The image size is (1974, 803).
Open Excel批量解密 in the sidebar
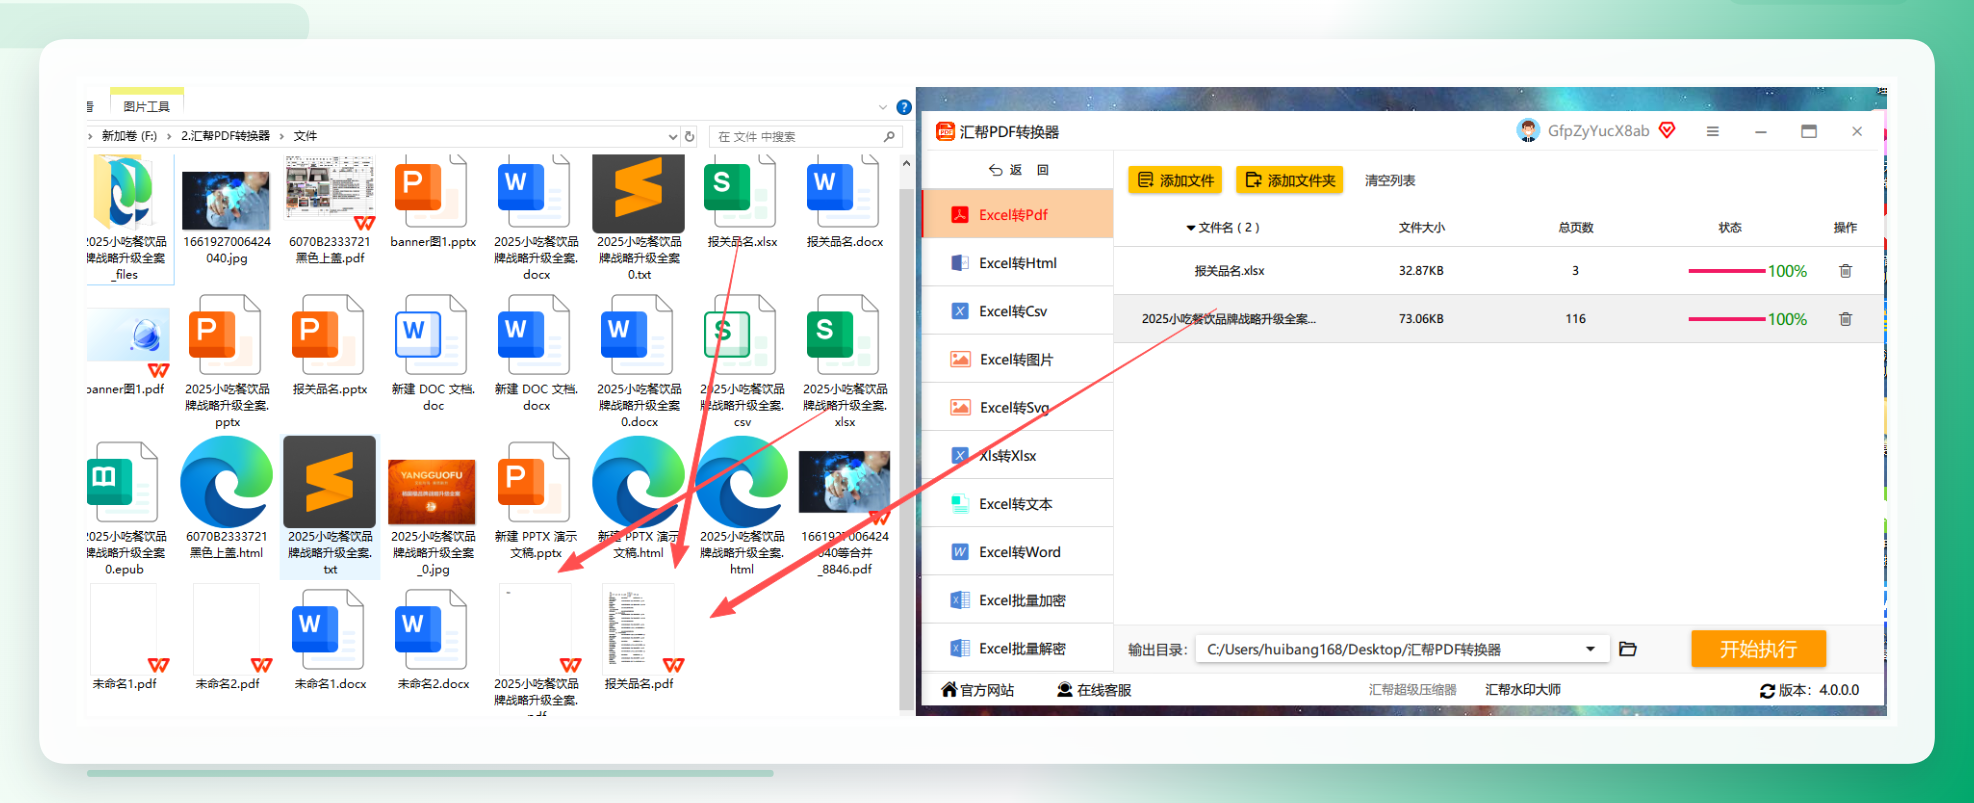(x=1017, y=648)
